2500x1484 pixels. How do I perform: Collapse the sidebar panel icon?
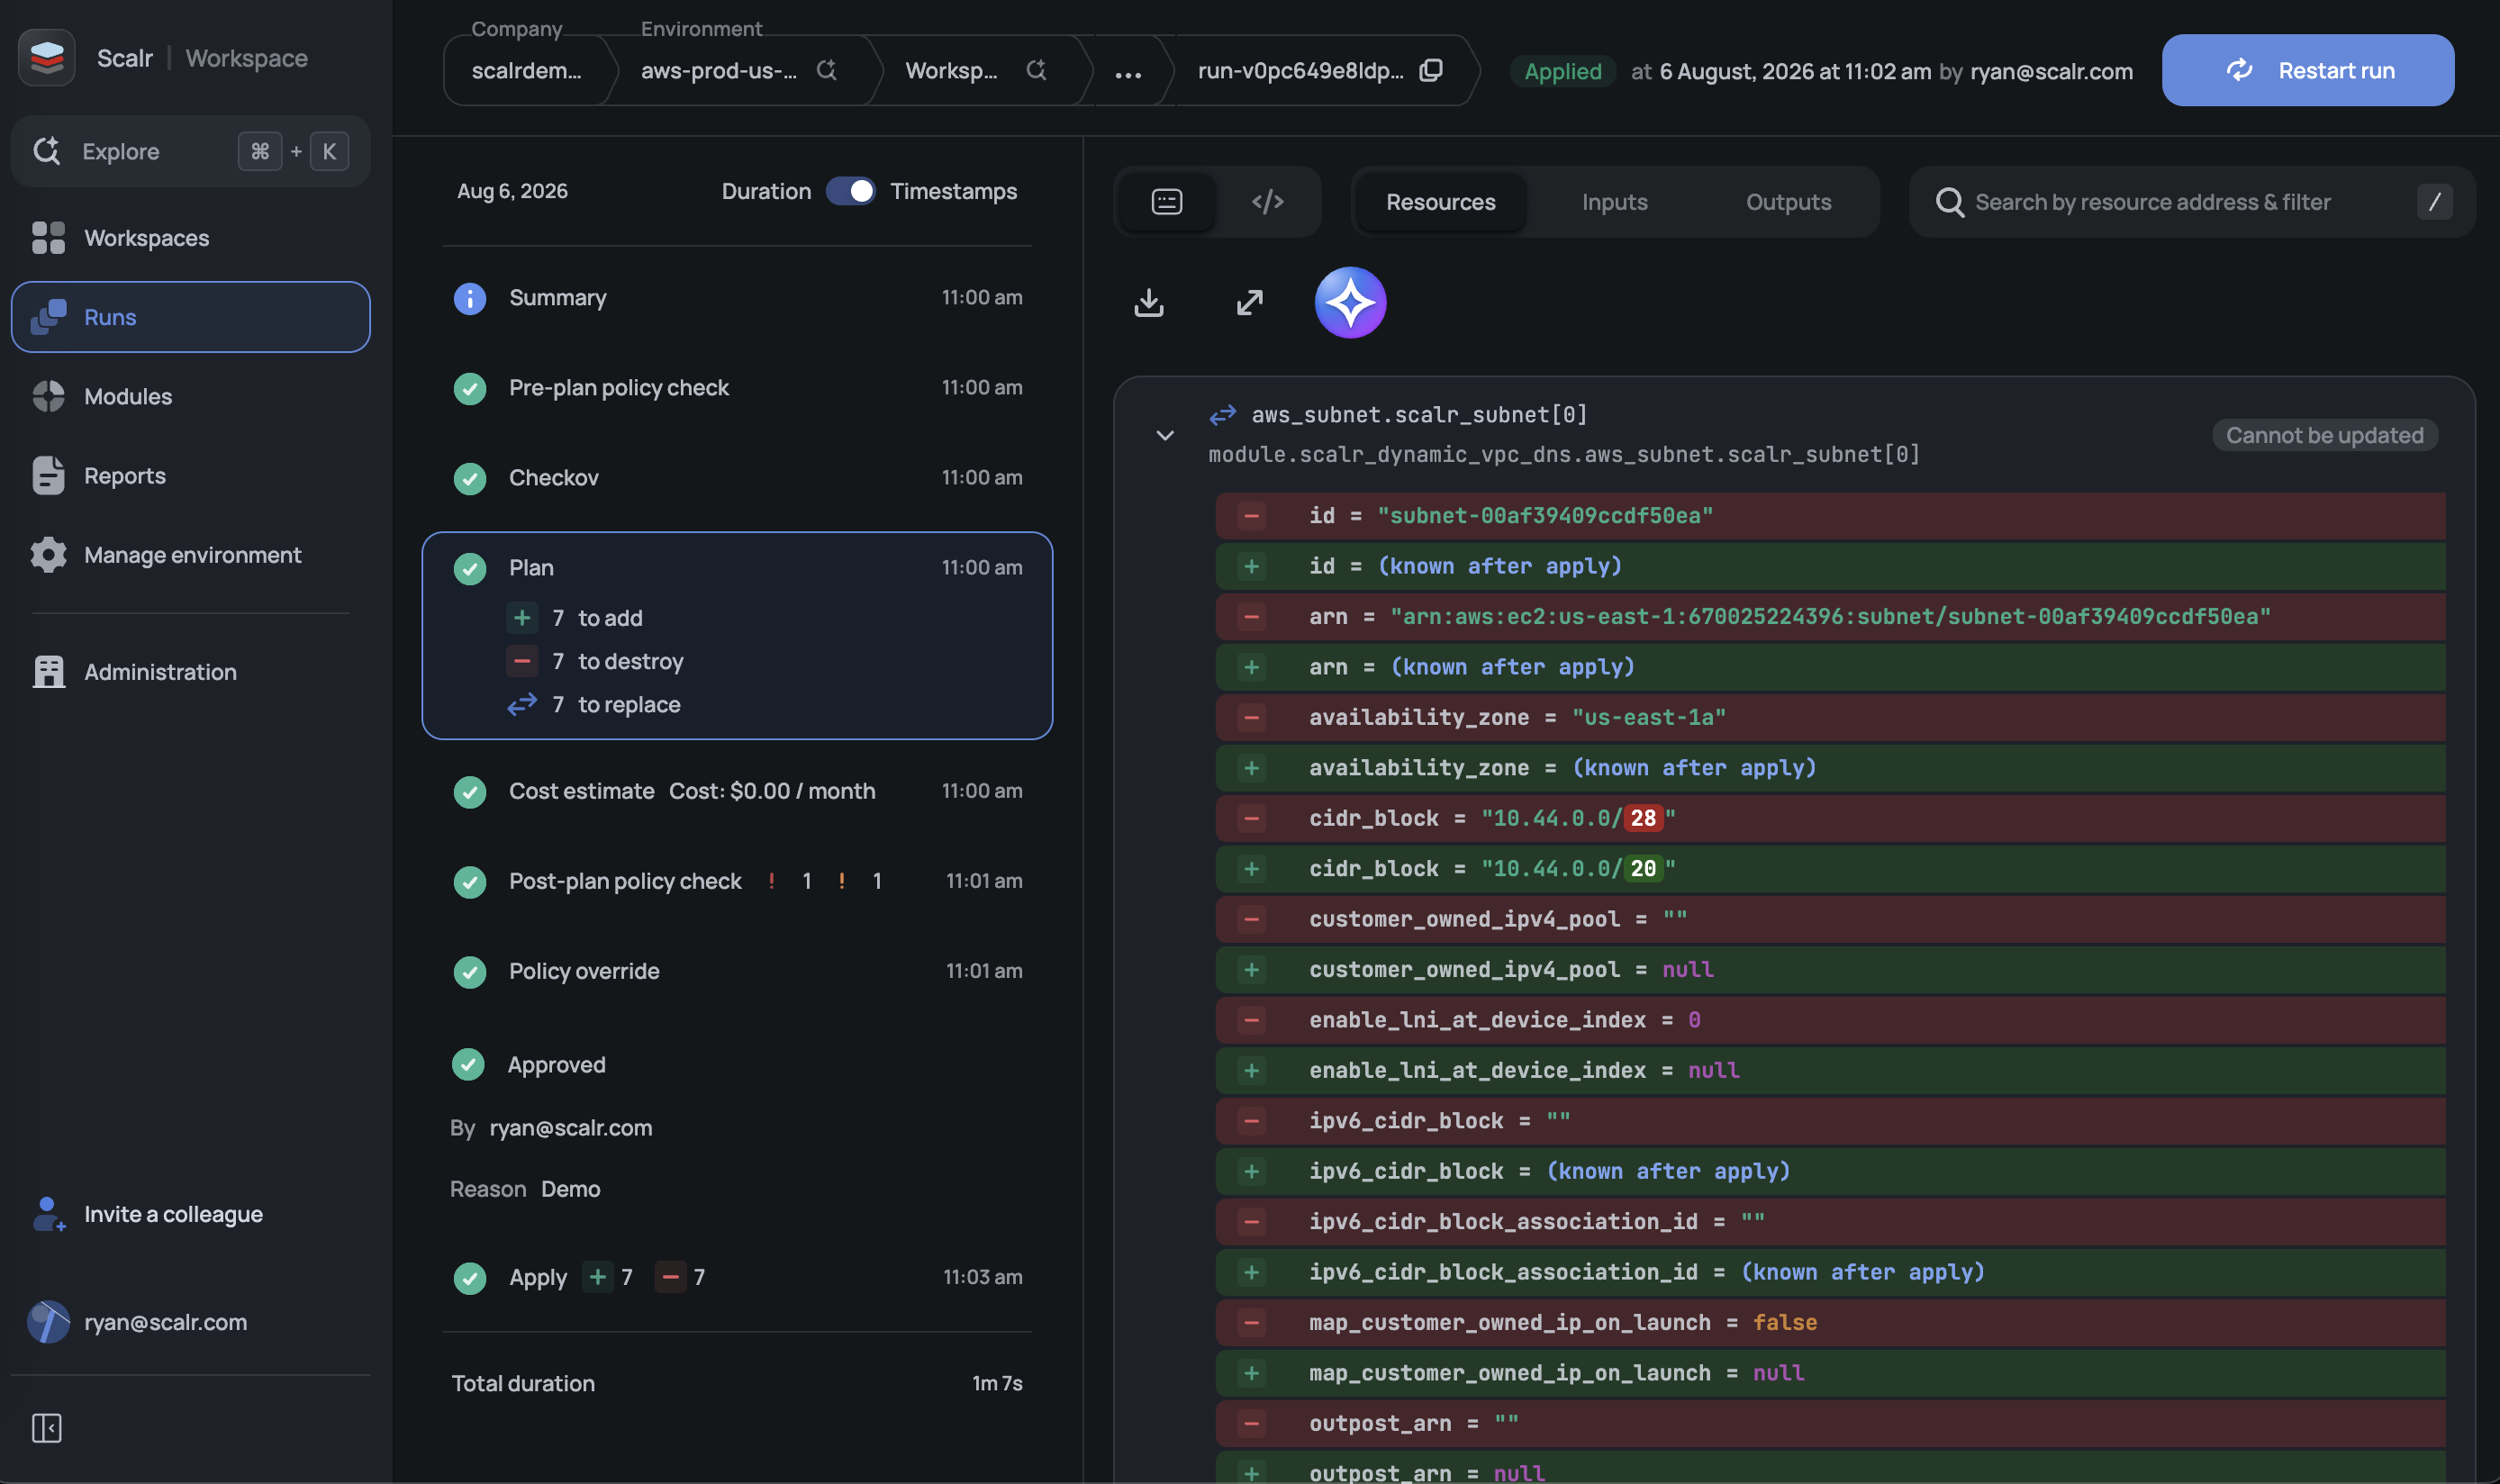point(47,1428)
